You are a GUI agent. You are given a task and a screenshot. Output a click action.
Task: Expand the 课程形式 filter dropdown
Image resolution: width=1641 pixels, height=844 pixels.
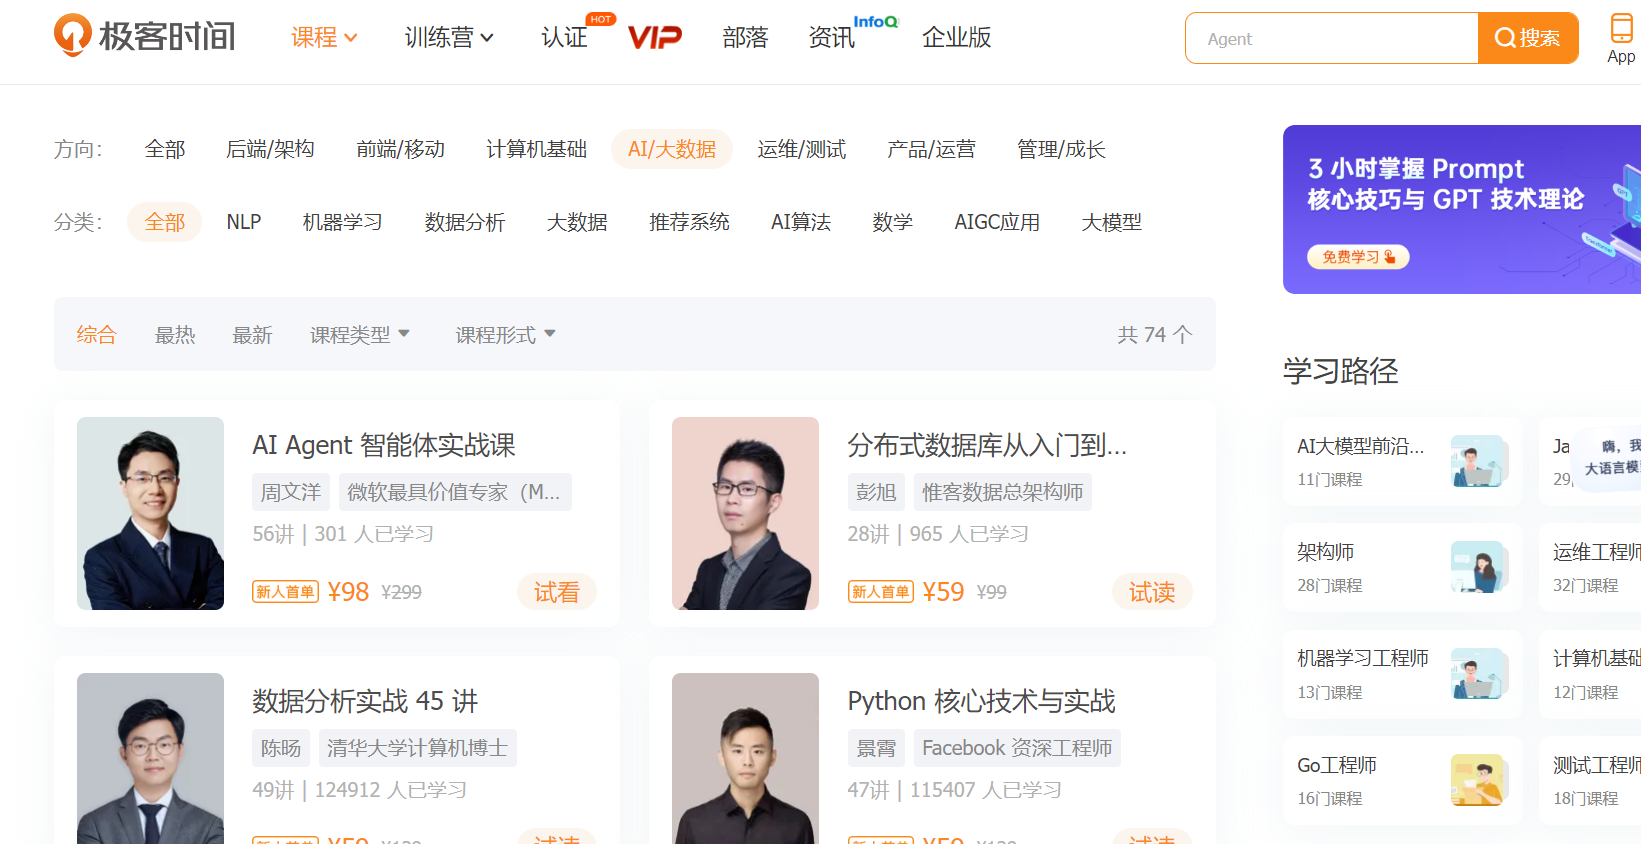coord(505,335)
